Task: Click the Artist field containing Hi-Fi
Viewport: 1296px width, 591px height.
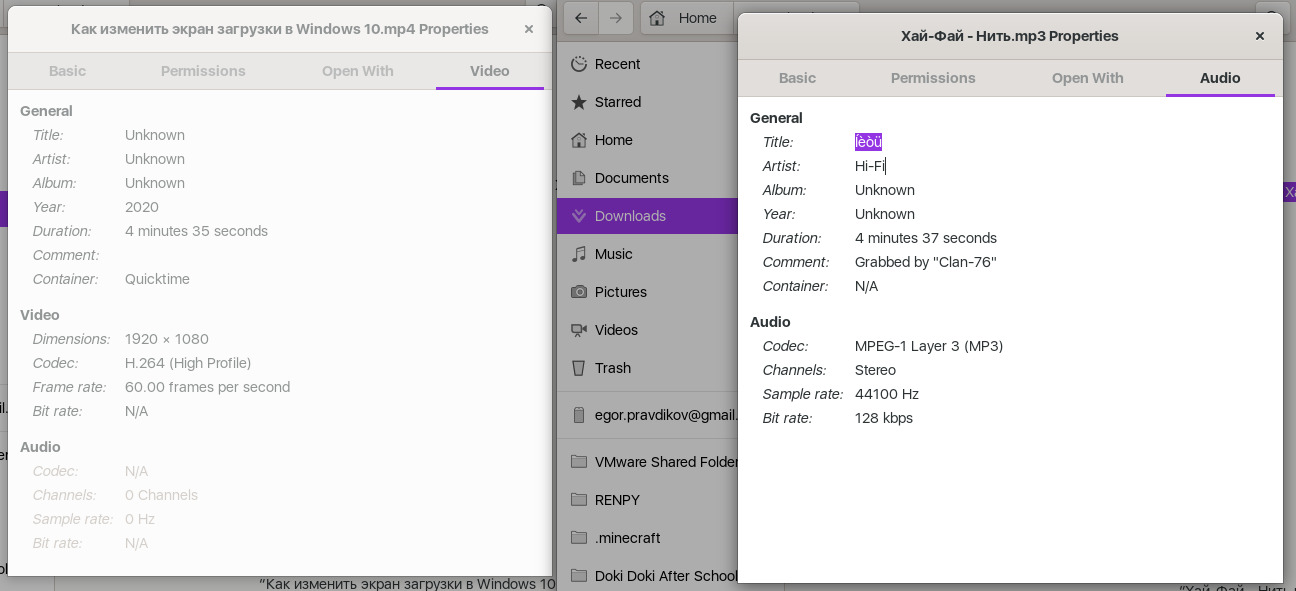Action: (871, 166)
